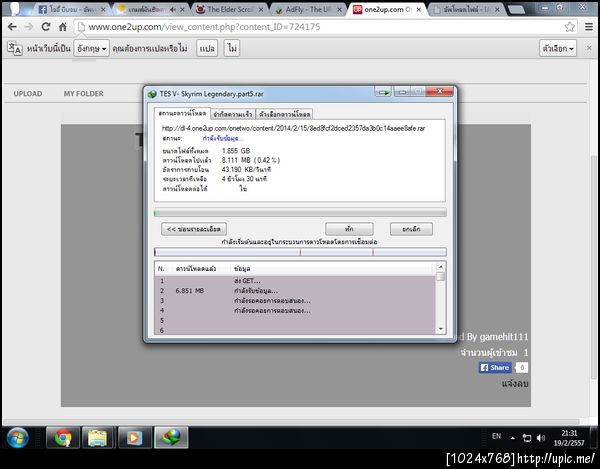This screenshot has width=600, height=469.
Task: Open the translation options dropdown on the right
Action: [x=558, y=48]
